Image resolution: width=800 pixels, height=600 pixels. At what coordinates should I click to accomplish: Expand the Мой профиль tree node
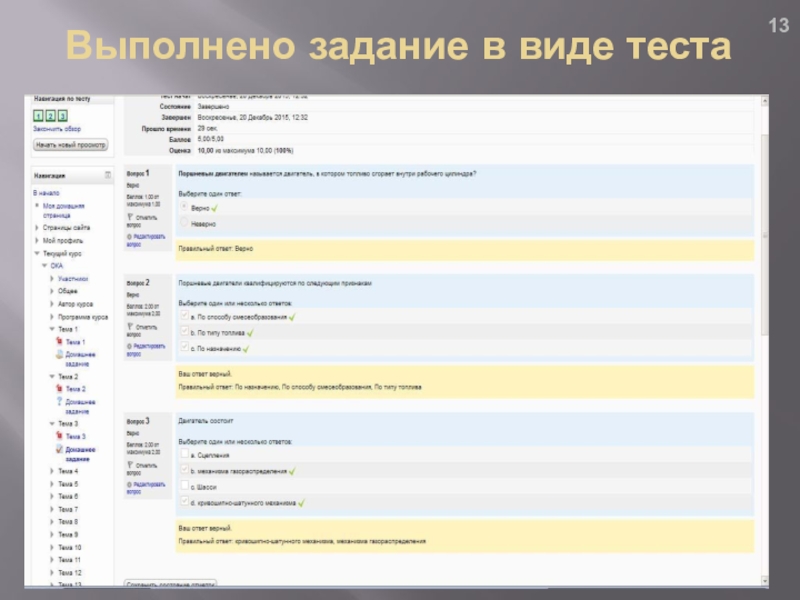(x=37, y=241)
